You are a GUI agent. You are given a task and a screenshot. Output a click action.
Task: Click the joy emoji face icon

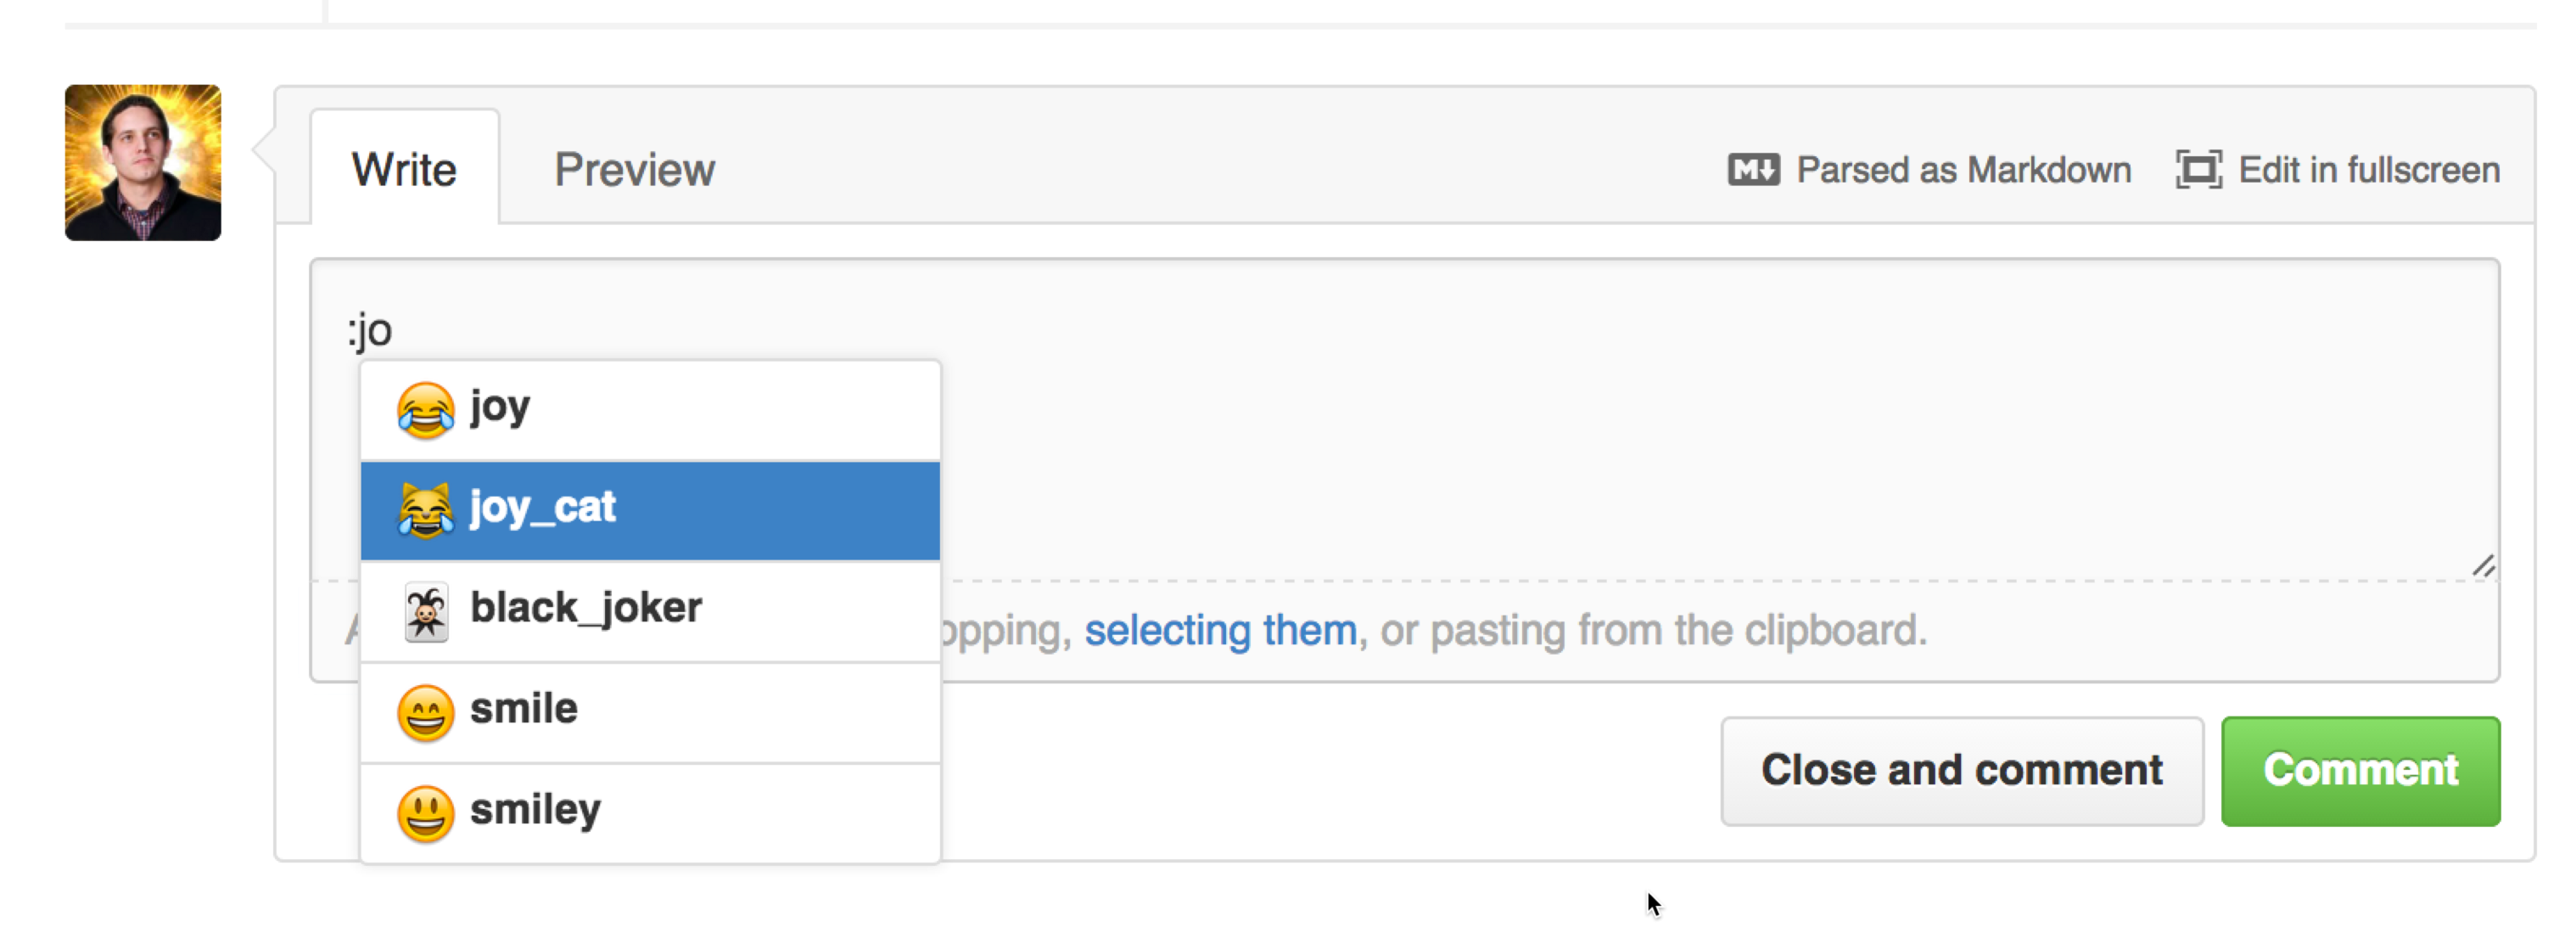[425, 409]
